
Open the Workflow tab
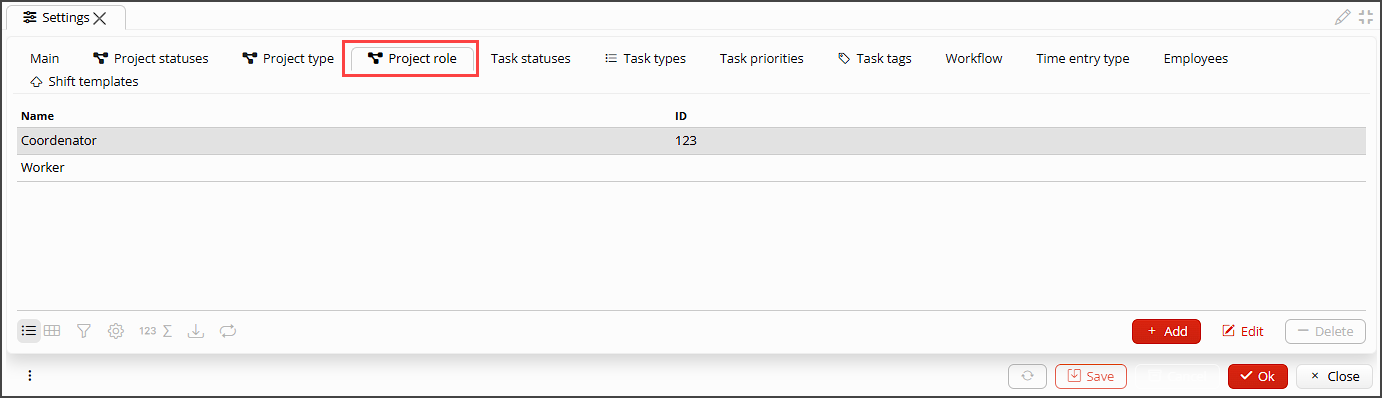click(973, 58)
